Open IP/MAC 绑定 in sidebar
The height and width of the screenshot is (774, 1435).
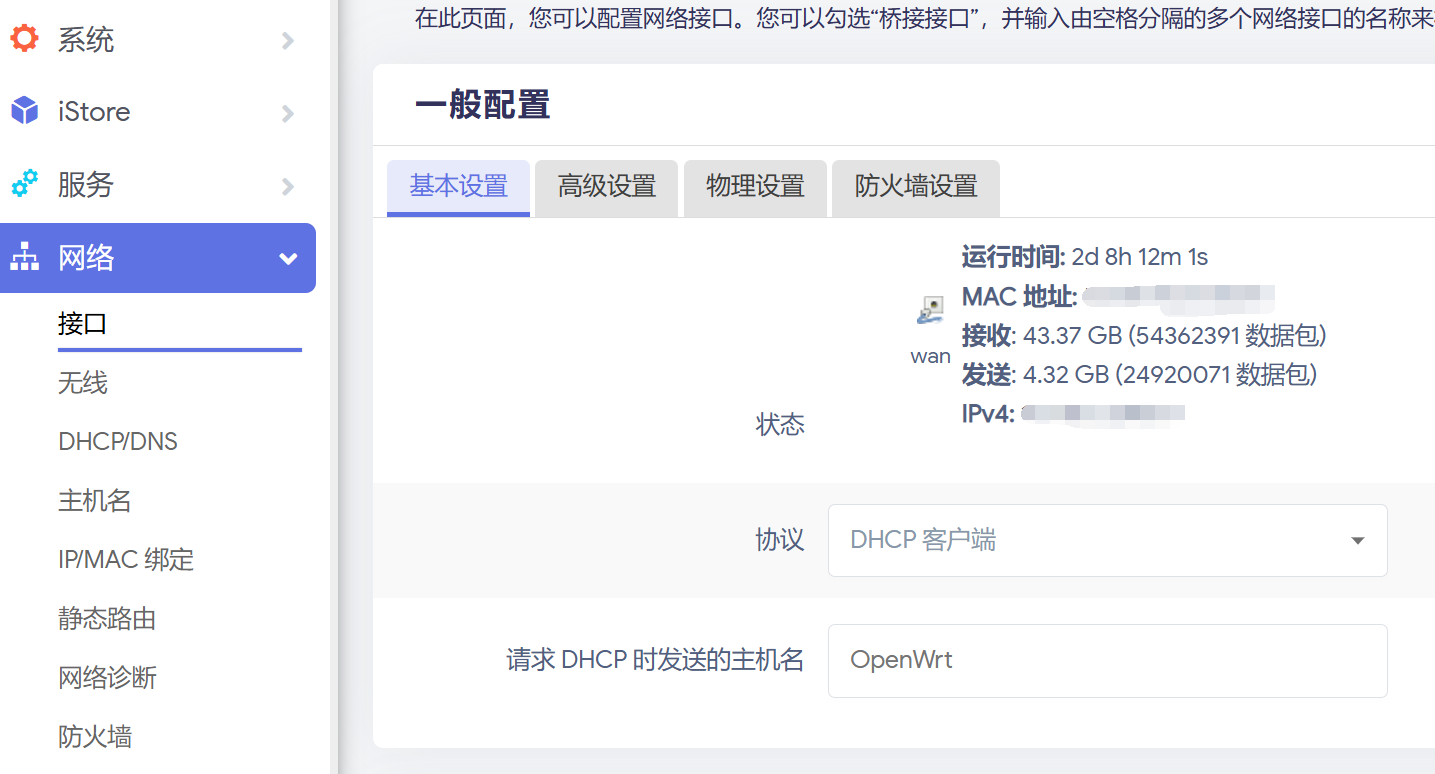click(x=126, y=559)
